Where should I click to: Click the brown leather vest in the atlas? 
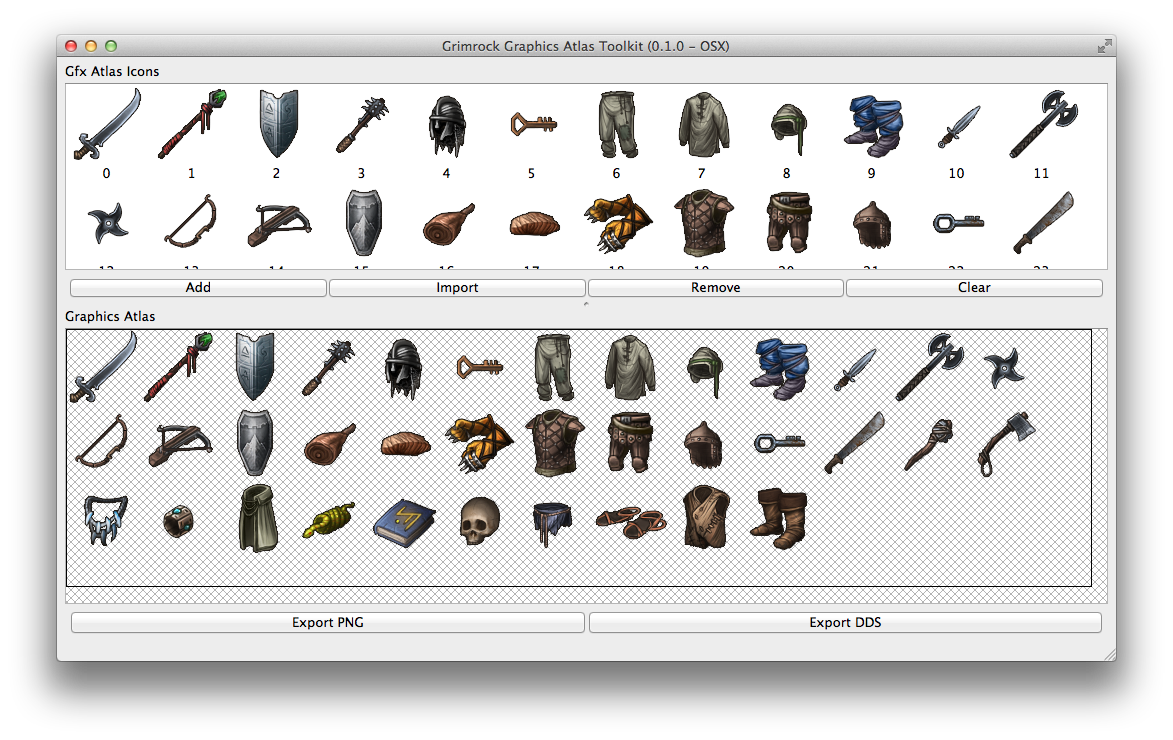point(707,517)
